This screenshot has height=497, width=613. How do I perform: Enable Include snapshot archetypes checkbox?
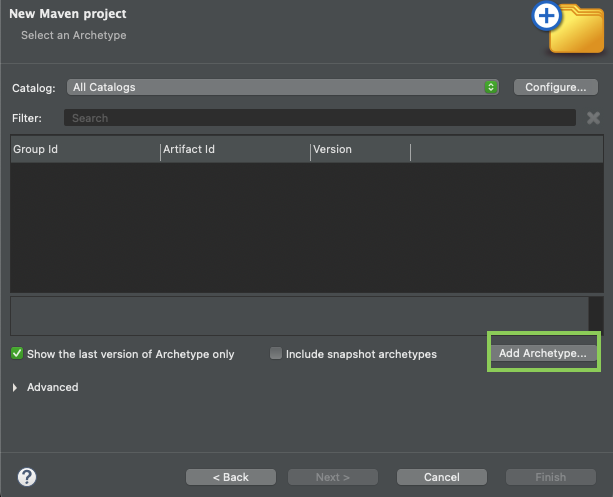coord(276,353)
